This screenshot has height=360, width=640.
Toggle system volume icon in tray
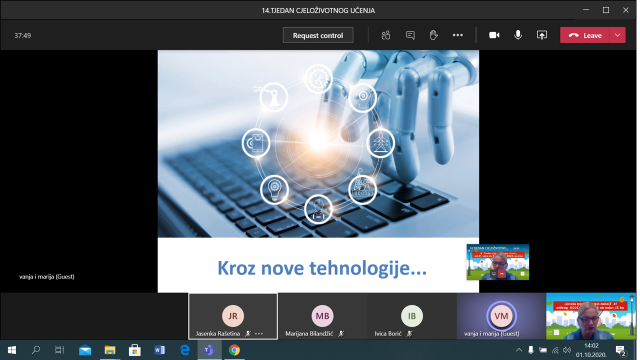pyautogui.click(x=567, y=350)
